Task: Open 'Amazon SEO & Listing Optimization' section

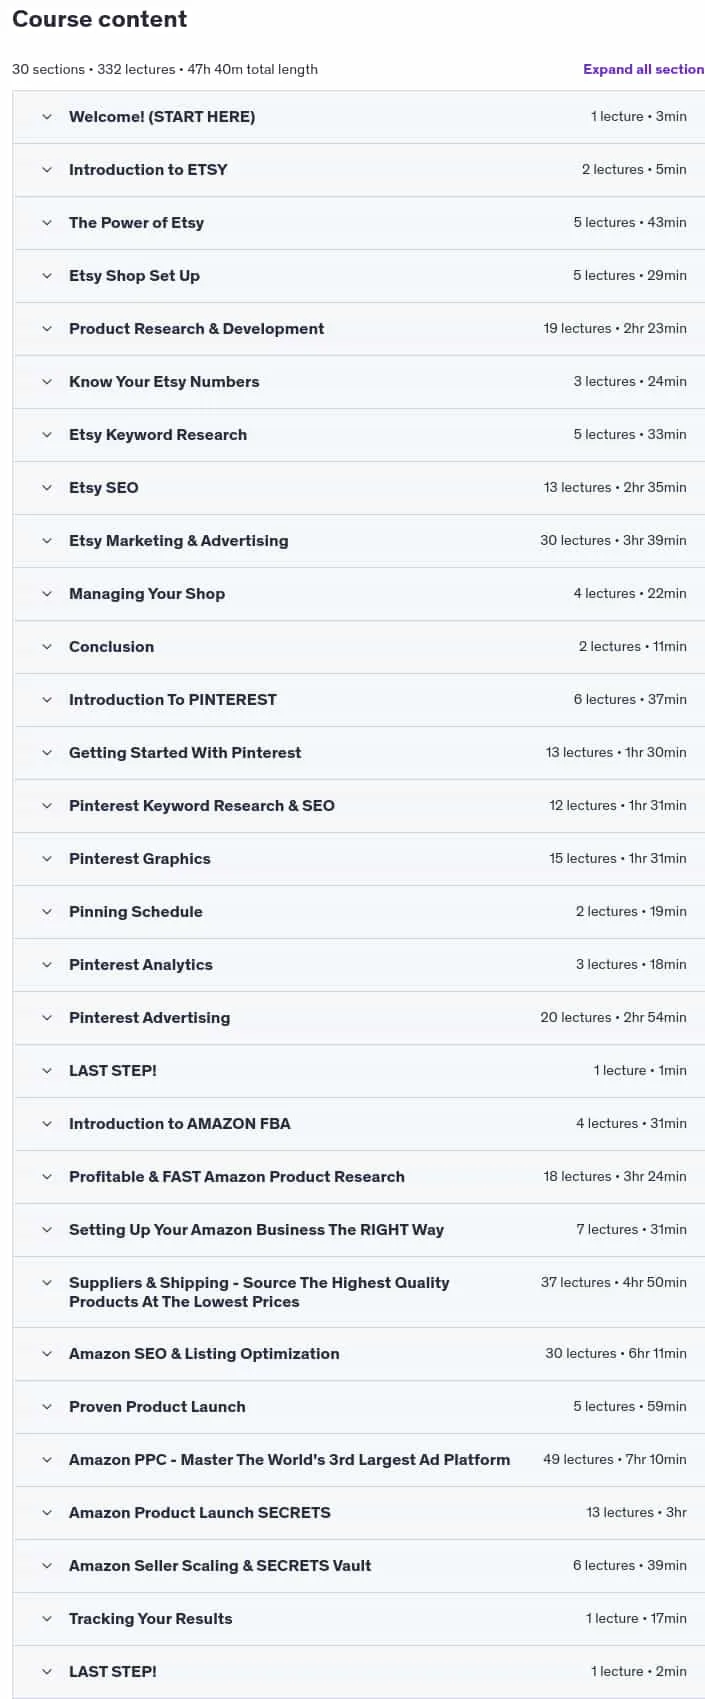Action: click(204, 1354)
